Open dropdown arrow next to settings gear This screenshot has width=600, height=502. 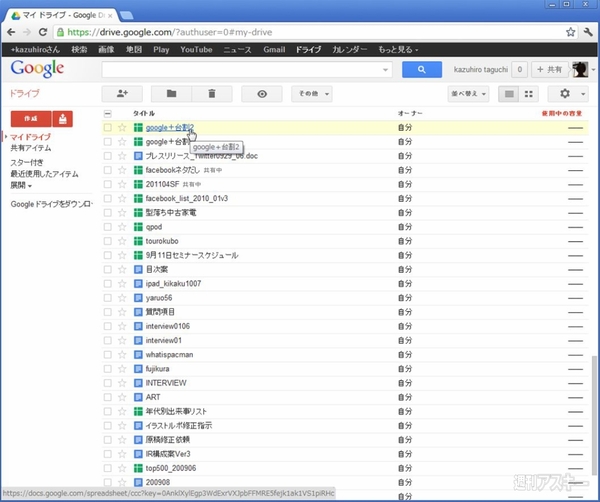click(x=583, y=94)
